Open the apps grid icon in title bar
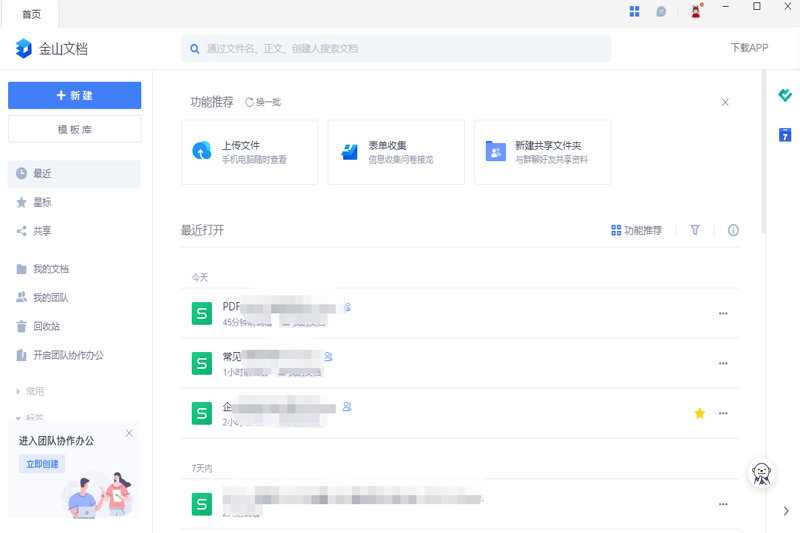Image resolution: width=800 pixels, height=533 pixels. point(634,11)
